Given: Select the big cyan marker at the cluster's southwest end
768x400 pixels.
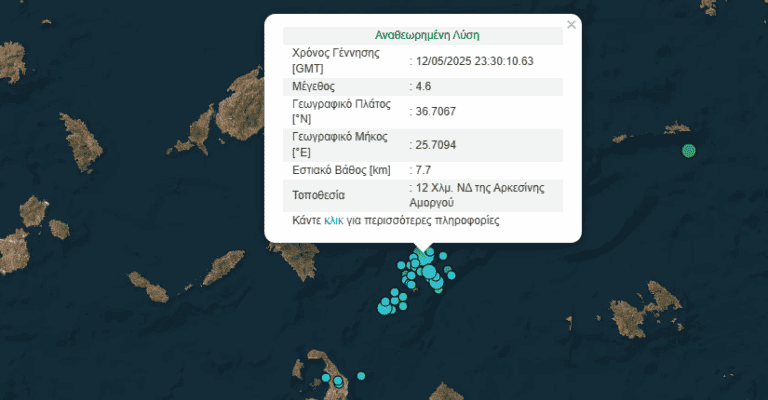Looking at the screenshot, I should point(385,307).
